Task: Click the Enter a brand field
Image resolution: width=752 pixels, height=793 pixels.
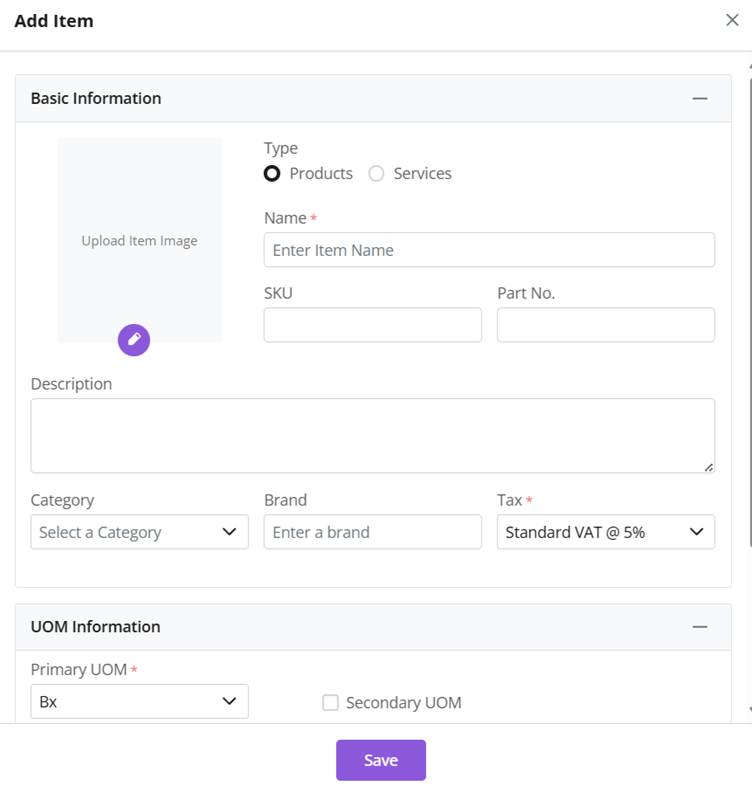Action: click(372, 532)
